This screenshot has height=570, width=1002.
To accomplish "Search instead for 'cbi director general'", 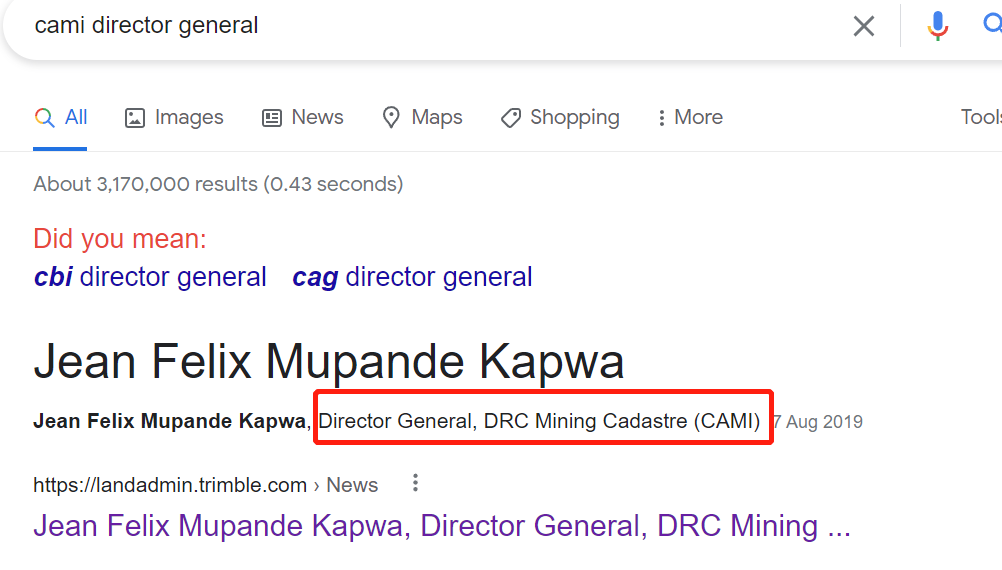I will click(x=150, y=277).
